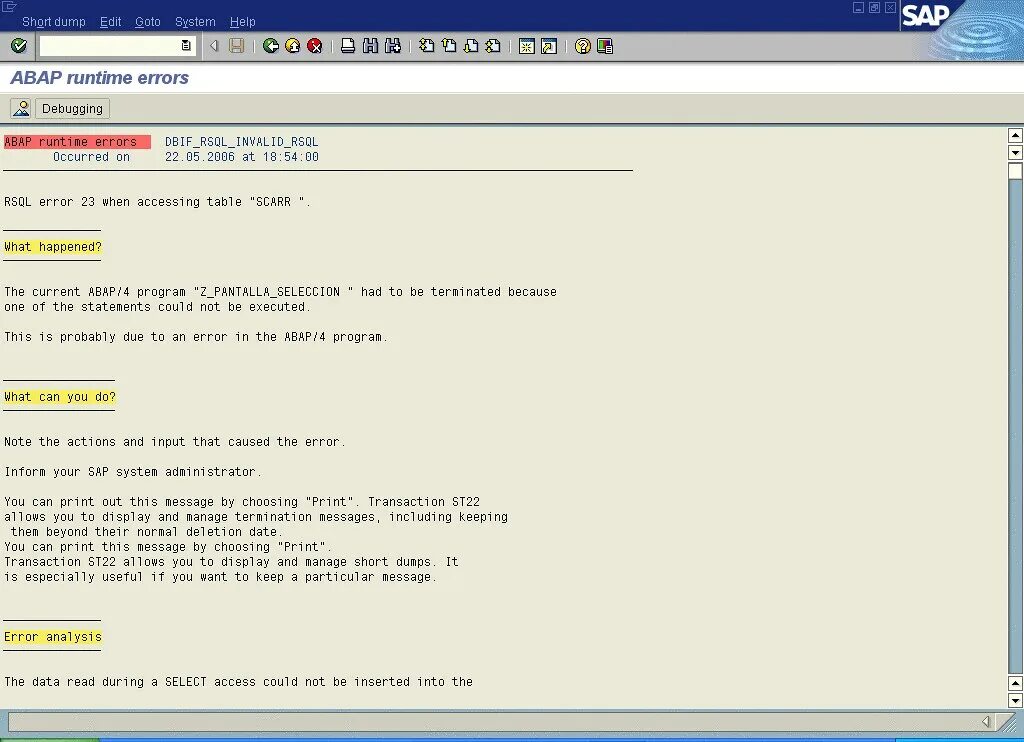Click the Print icon
This screenshot has width=1024, height=742.
pyautogui.click(x=348, y=46)
